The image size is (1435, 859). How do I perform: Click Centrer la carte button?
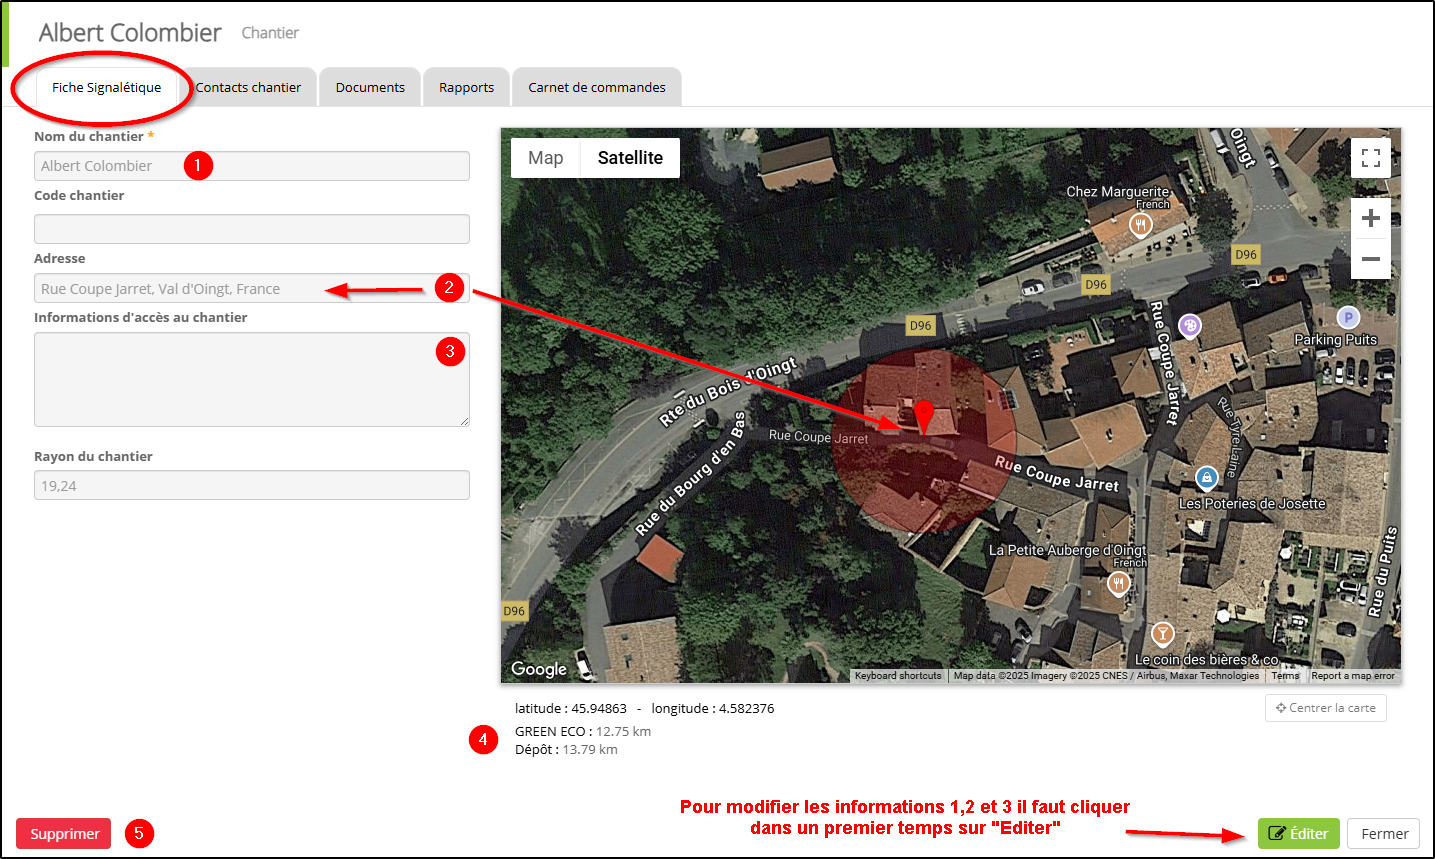pyautogui.click(x=1326, y=708)
